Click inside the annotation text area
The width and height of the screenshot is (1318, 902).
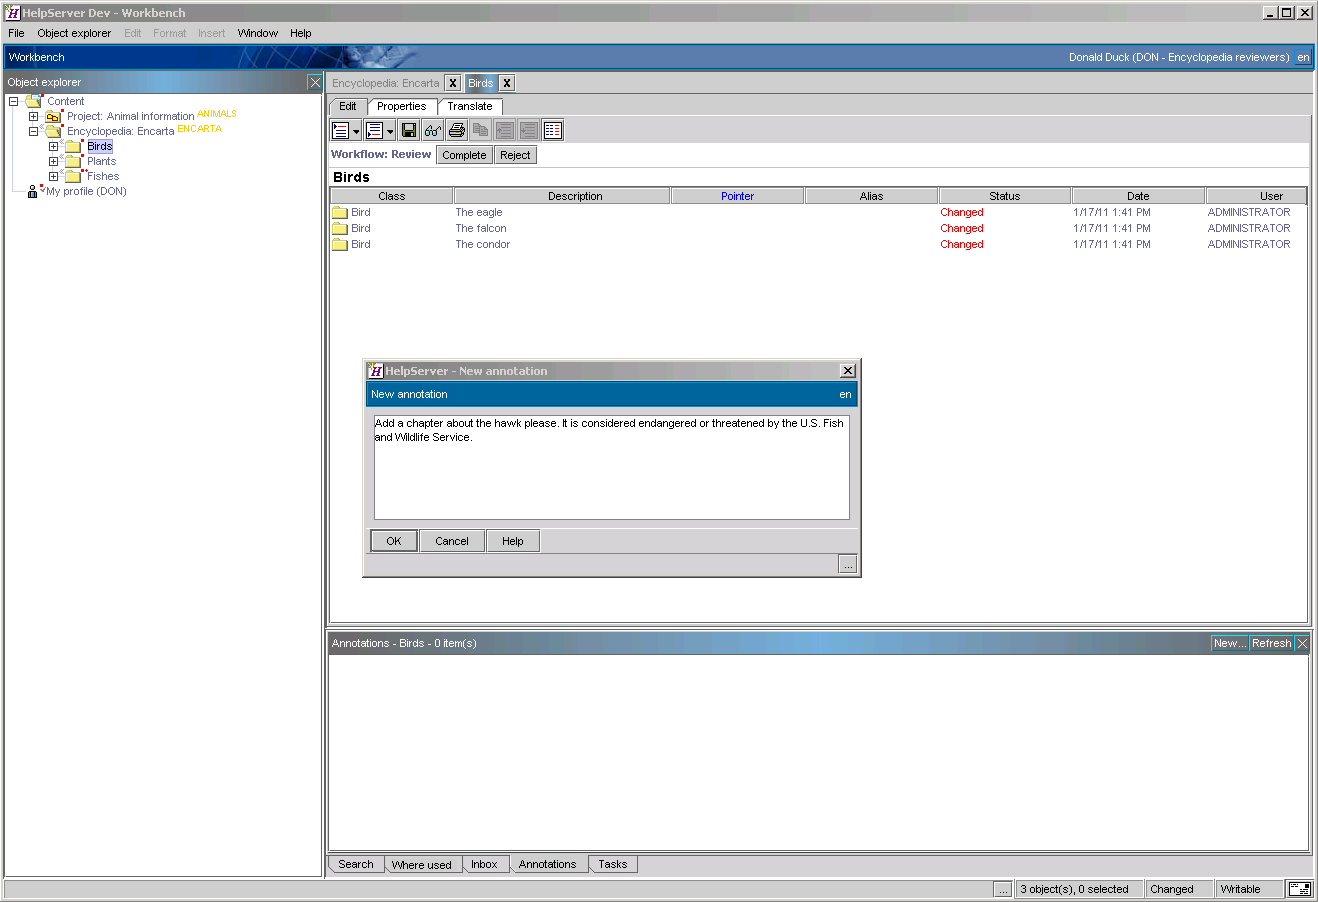(611, 467)
